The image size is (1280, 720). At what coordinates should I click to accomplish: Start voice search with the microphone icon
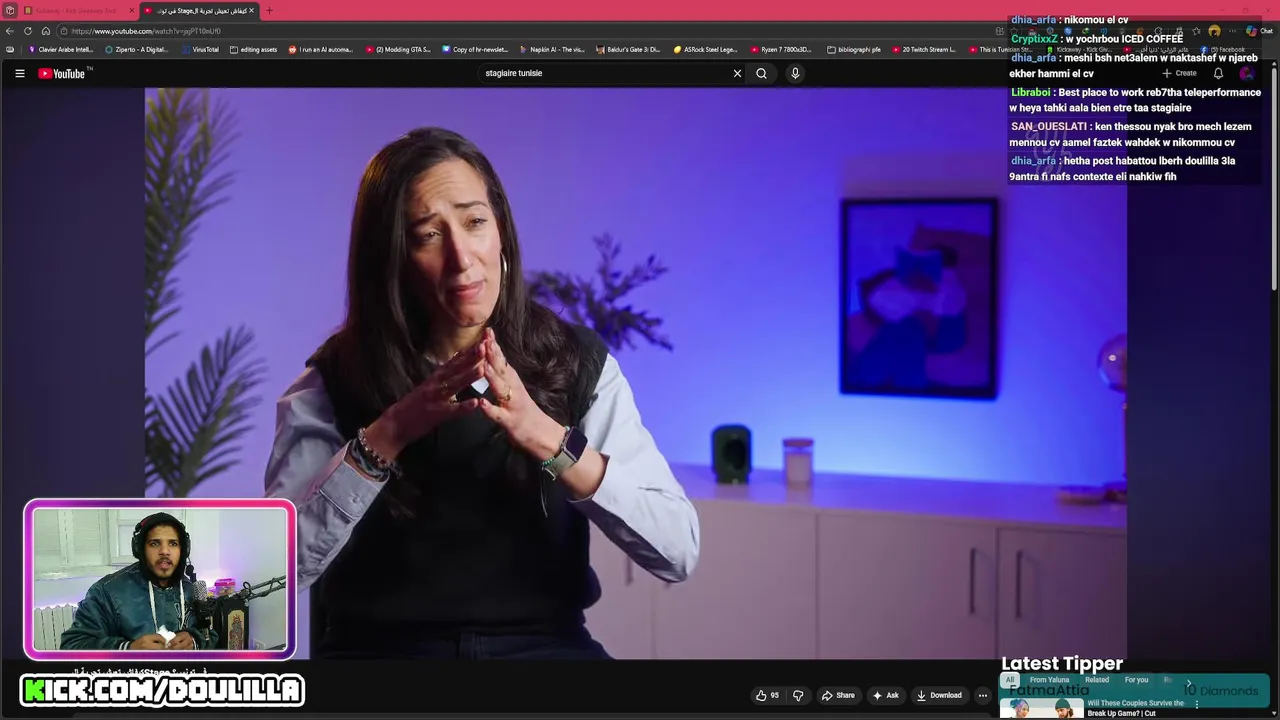(x=795, y=73)
